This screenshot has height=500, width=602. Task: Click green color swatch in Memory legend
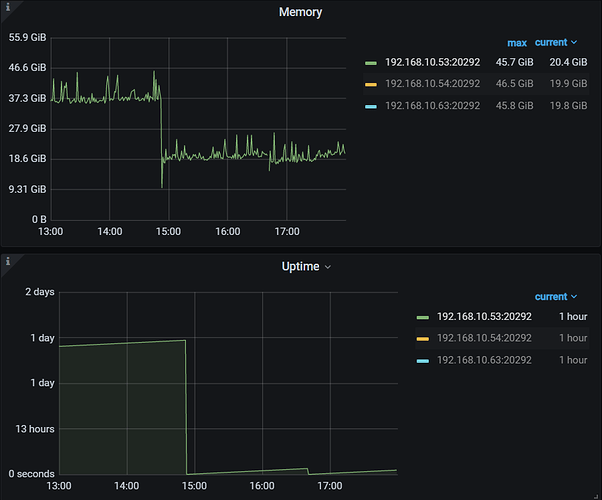[372, 63]
